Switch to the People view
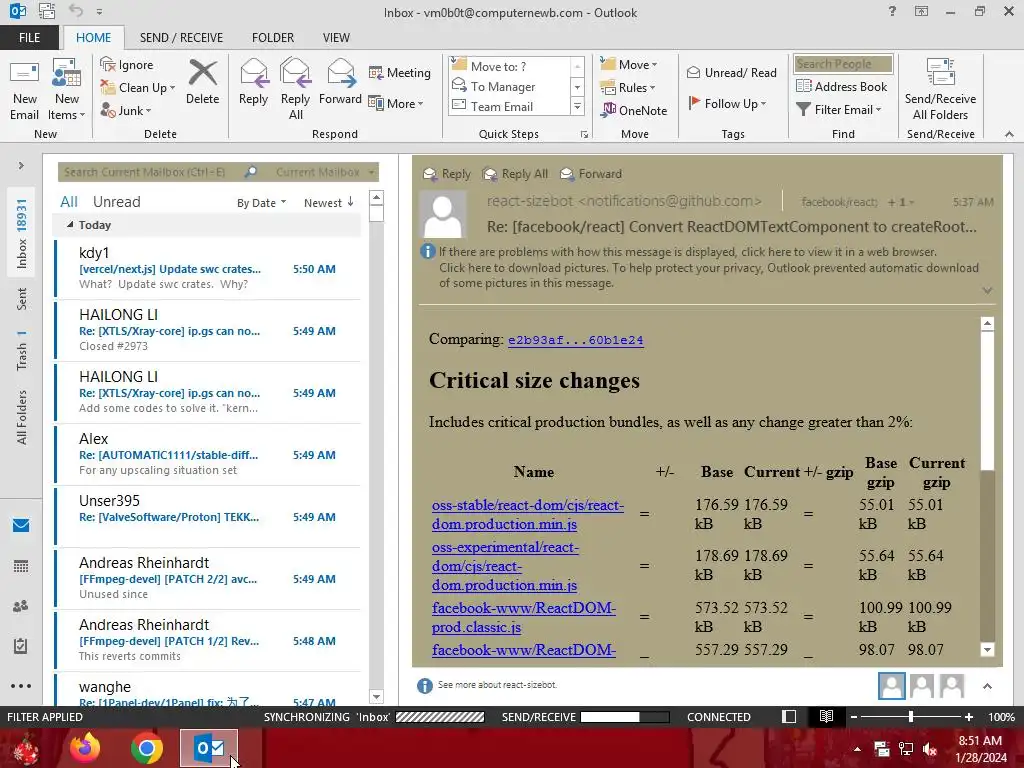The height and width of the screenshot is (768, 1024). point(21,606)
